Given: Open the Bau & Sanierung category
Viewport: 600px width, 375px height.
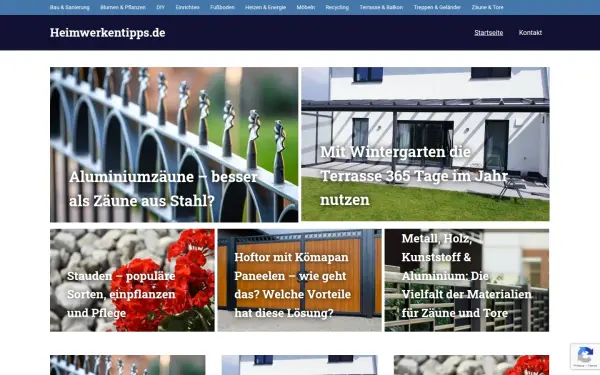Looking at the screenshot, I should point(69,7).
